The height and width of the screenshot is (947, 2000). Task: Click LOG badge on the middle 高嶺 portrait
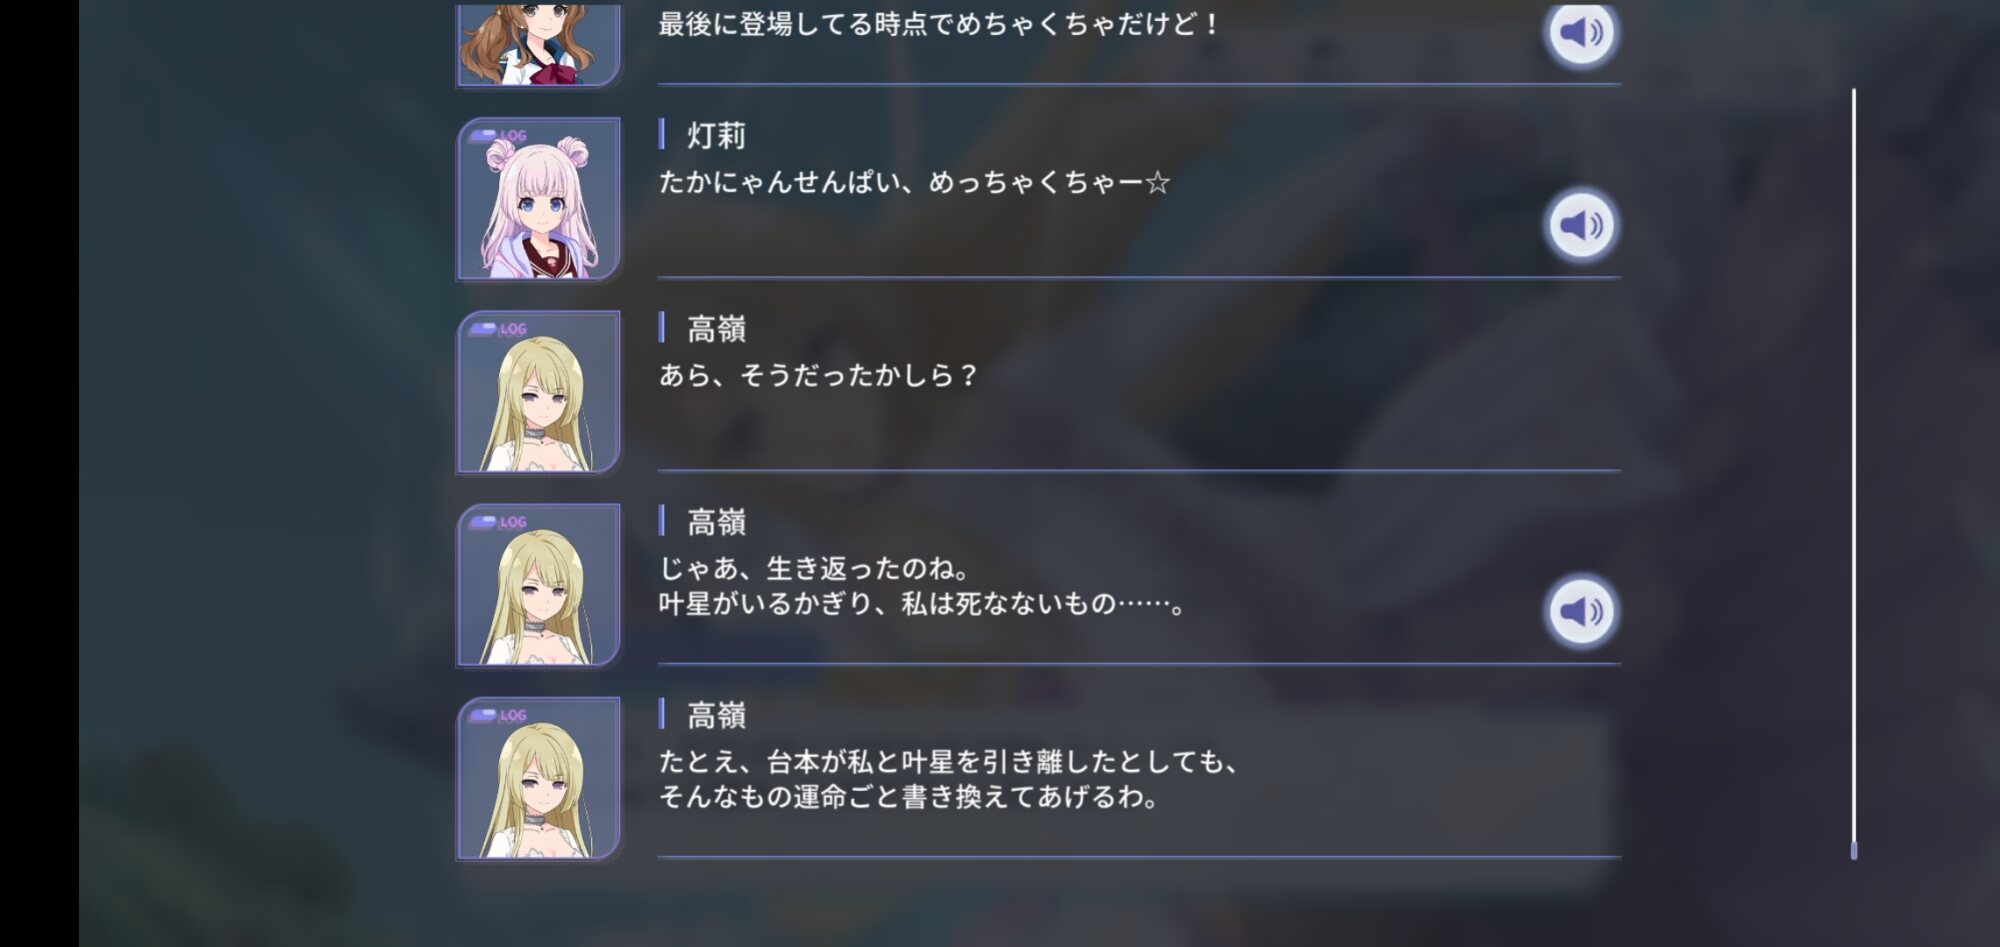[x=498, y=522]
